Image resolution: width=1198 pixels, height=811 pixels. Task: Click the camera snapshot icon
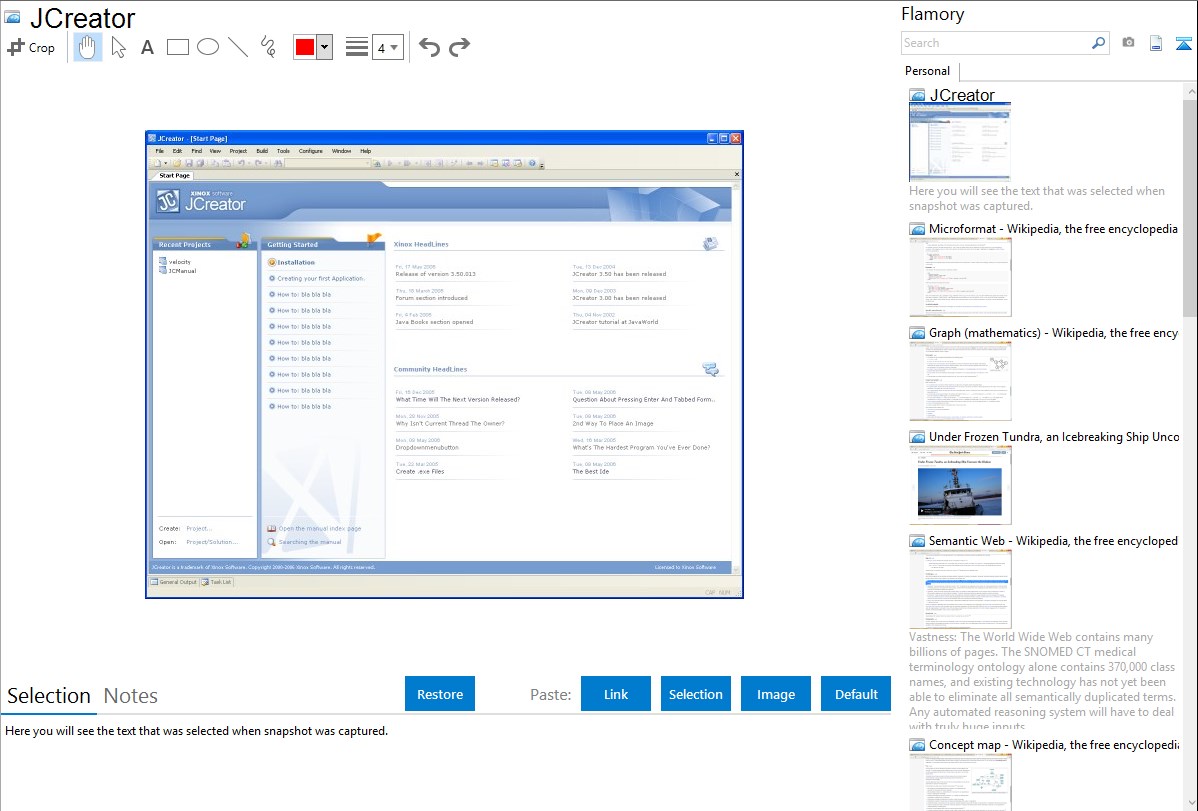1128,43
